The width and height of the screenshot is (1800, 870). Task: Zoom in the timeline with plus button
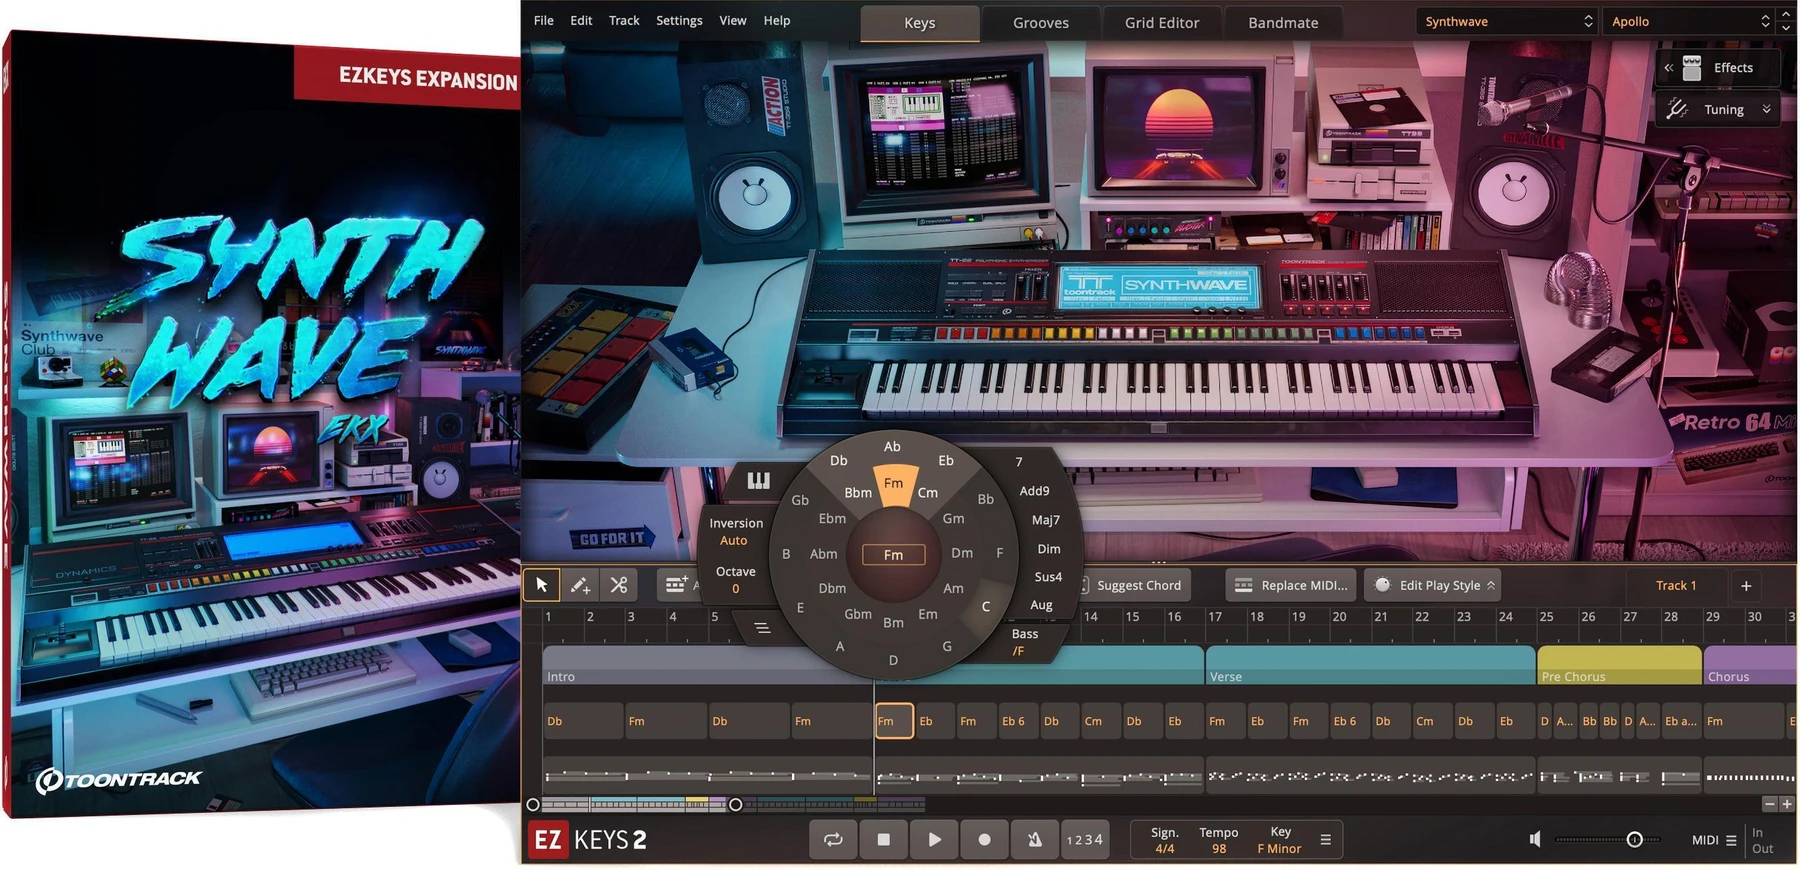(x=1787, y=804)
